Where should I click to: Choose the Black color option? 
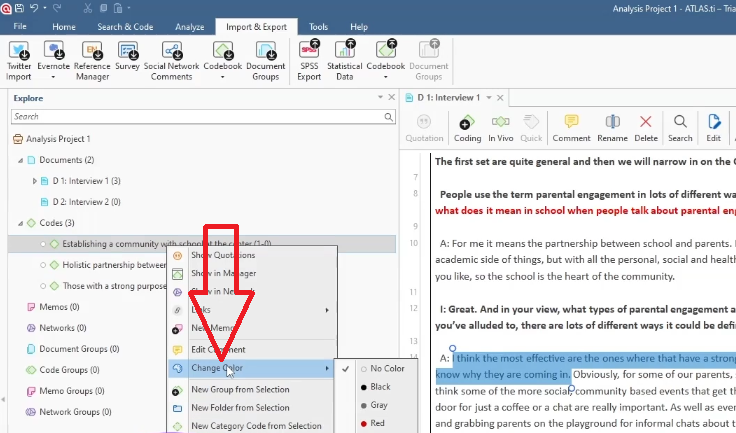(380, 387)
